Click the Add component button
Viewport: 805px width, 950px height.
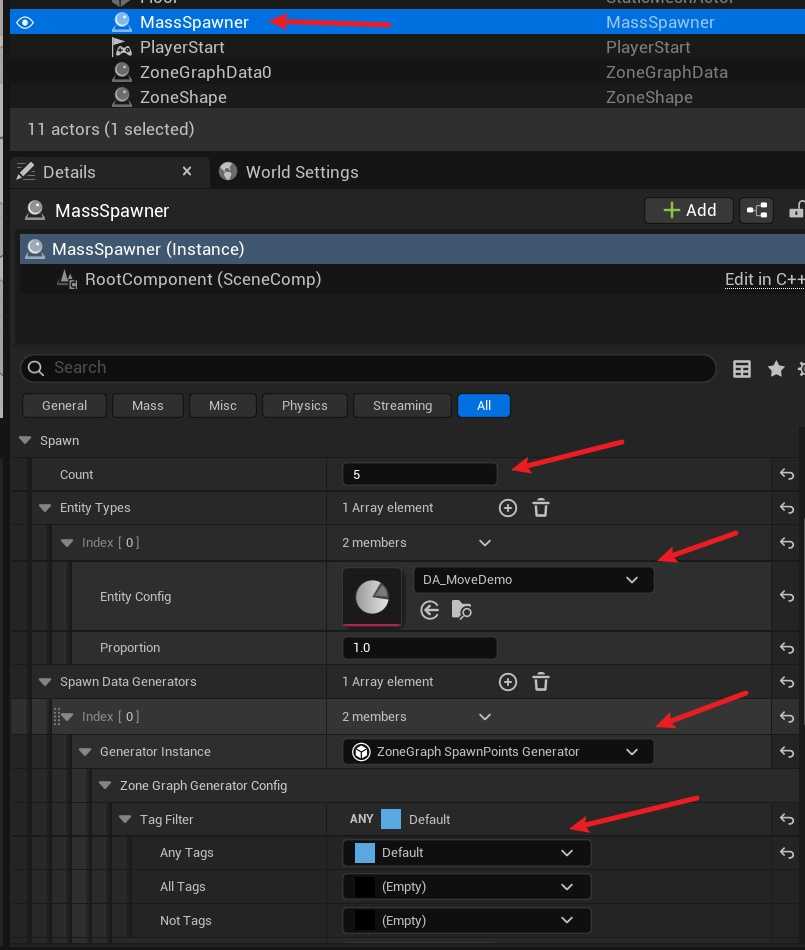(689, 210)
